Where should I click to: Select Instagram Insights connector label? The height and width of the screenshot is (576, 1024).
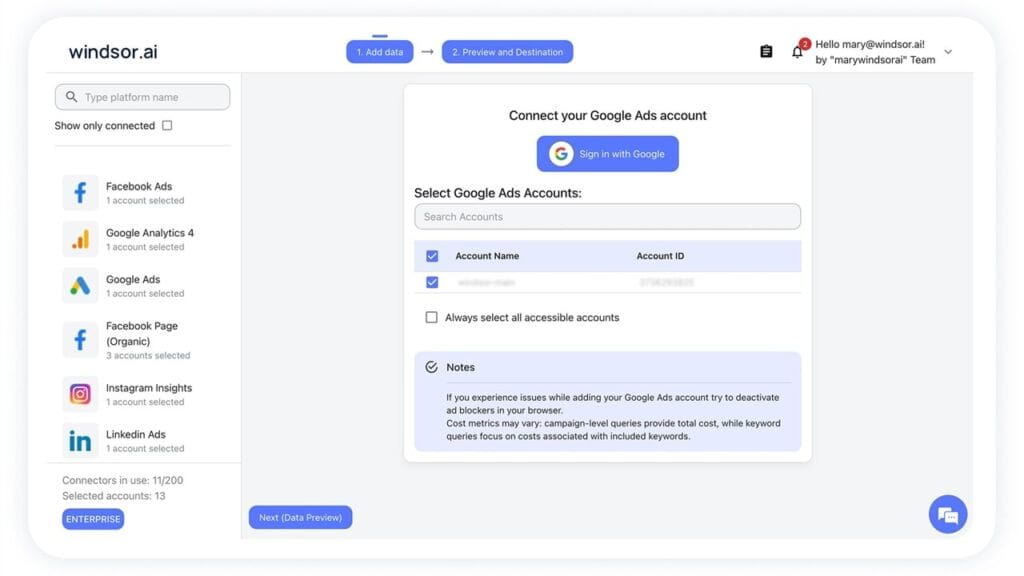(149, 387)
